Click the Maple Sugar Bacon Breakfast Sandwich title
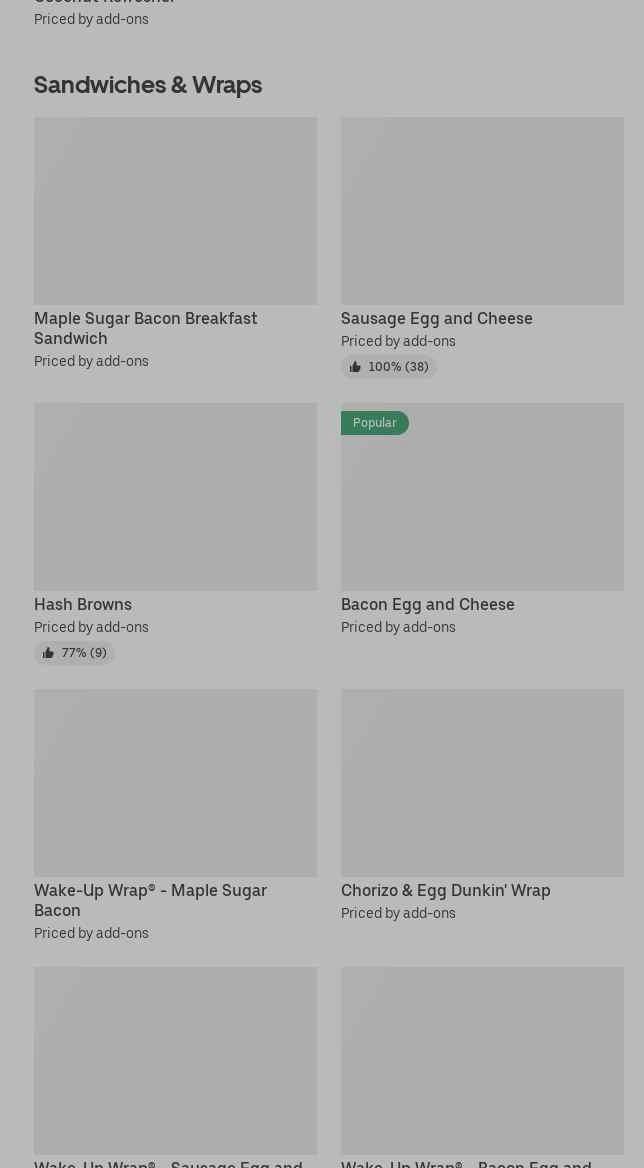644x1168 pixels. pos(145,328)
